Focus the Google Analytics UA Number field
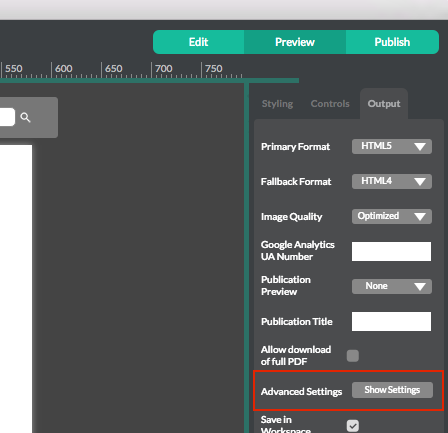This screenshot has height=433, width=448. pos(391,251)
